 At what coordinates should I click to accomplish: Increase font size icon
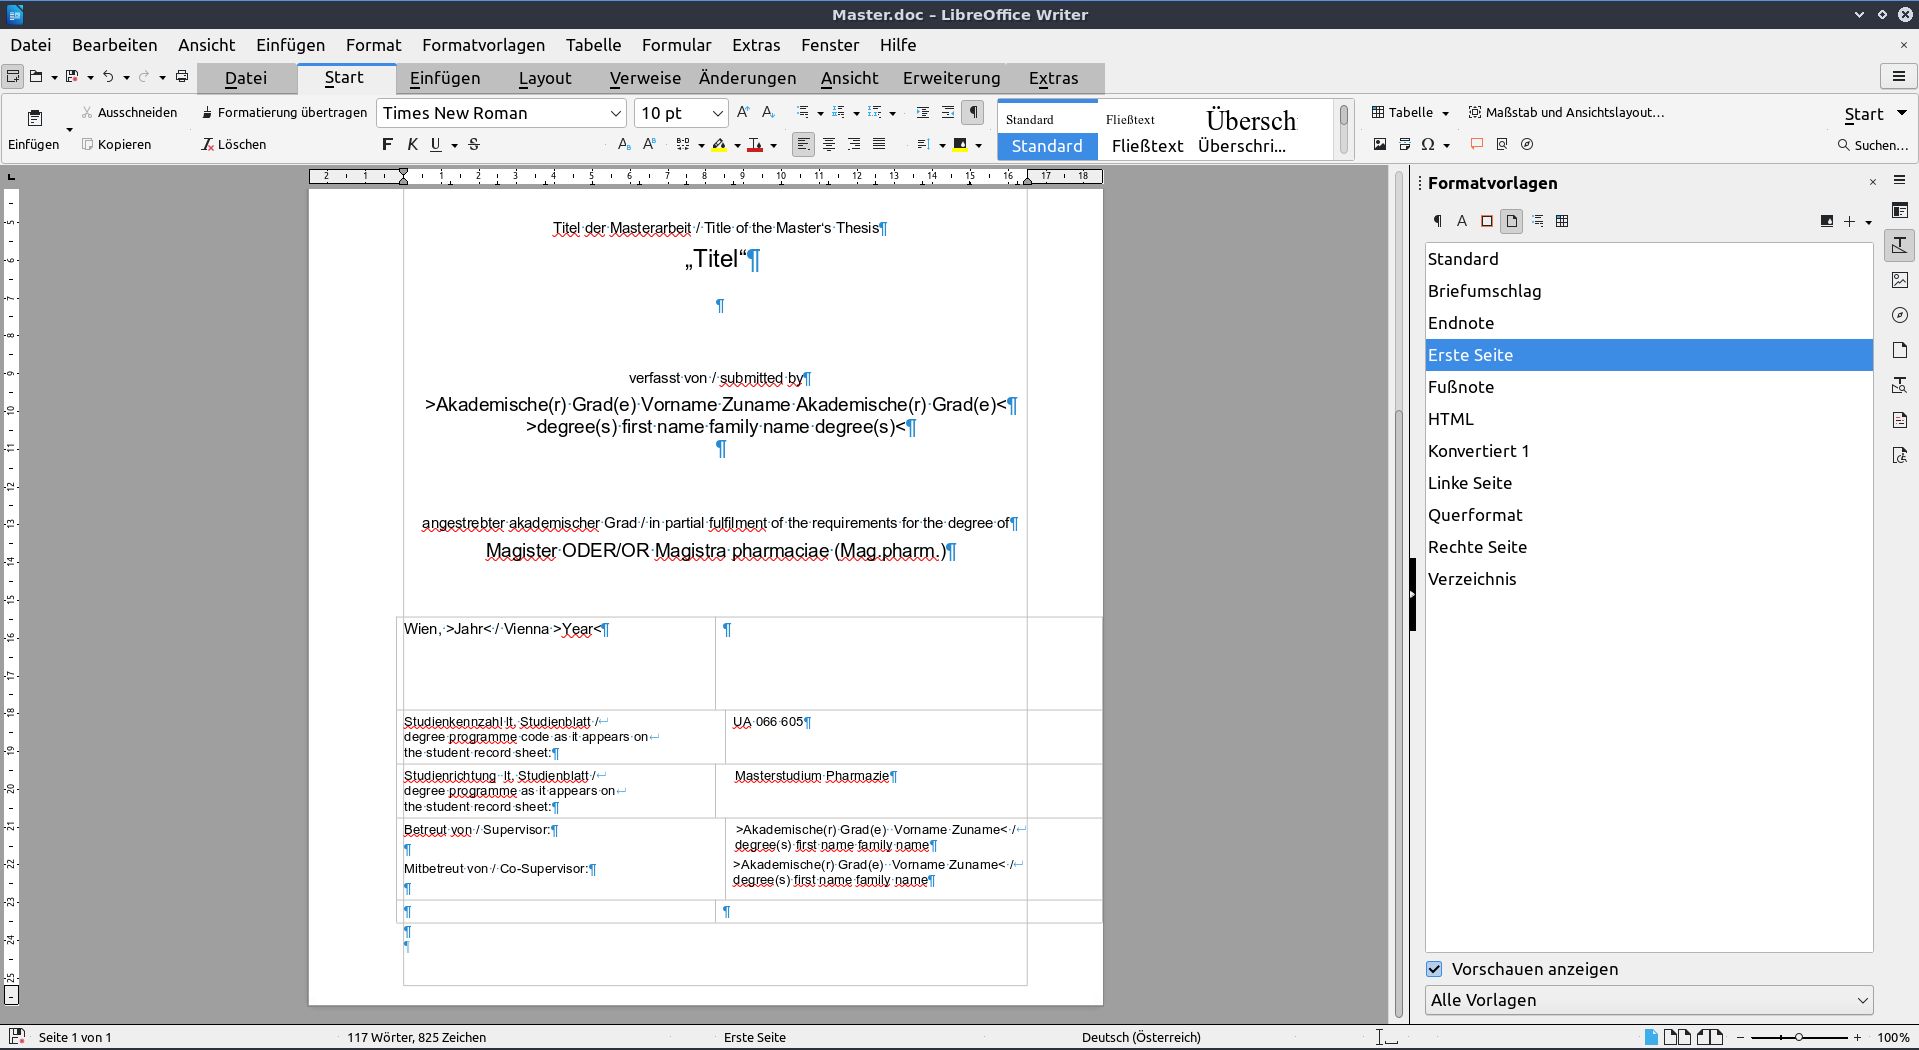(x=743, y=112)
